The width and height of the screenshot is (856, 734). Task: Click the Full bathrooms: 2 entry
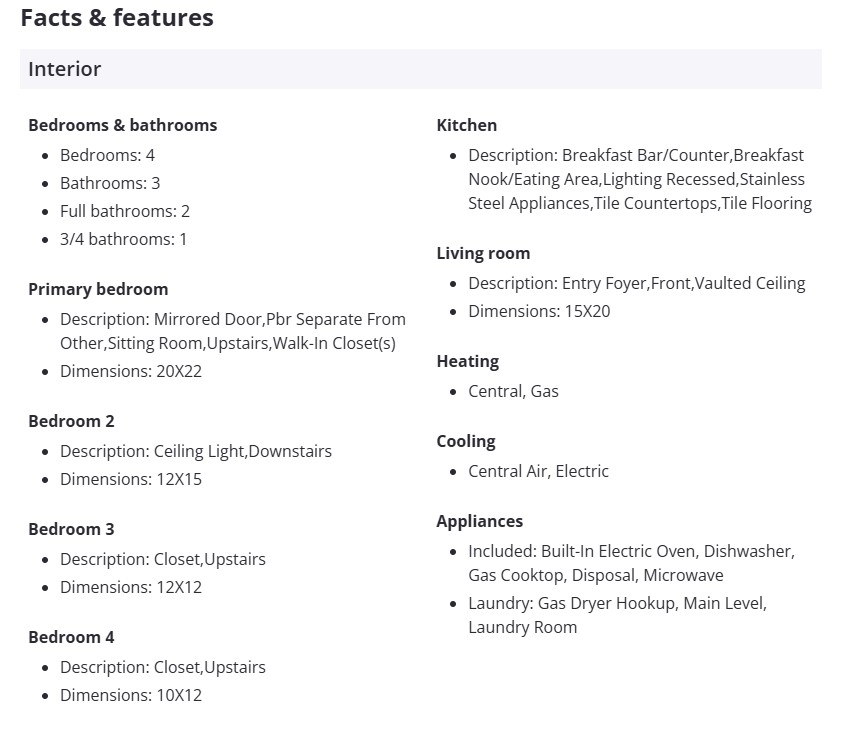tap(124, 211)
